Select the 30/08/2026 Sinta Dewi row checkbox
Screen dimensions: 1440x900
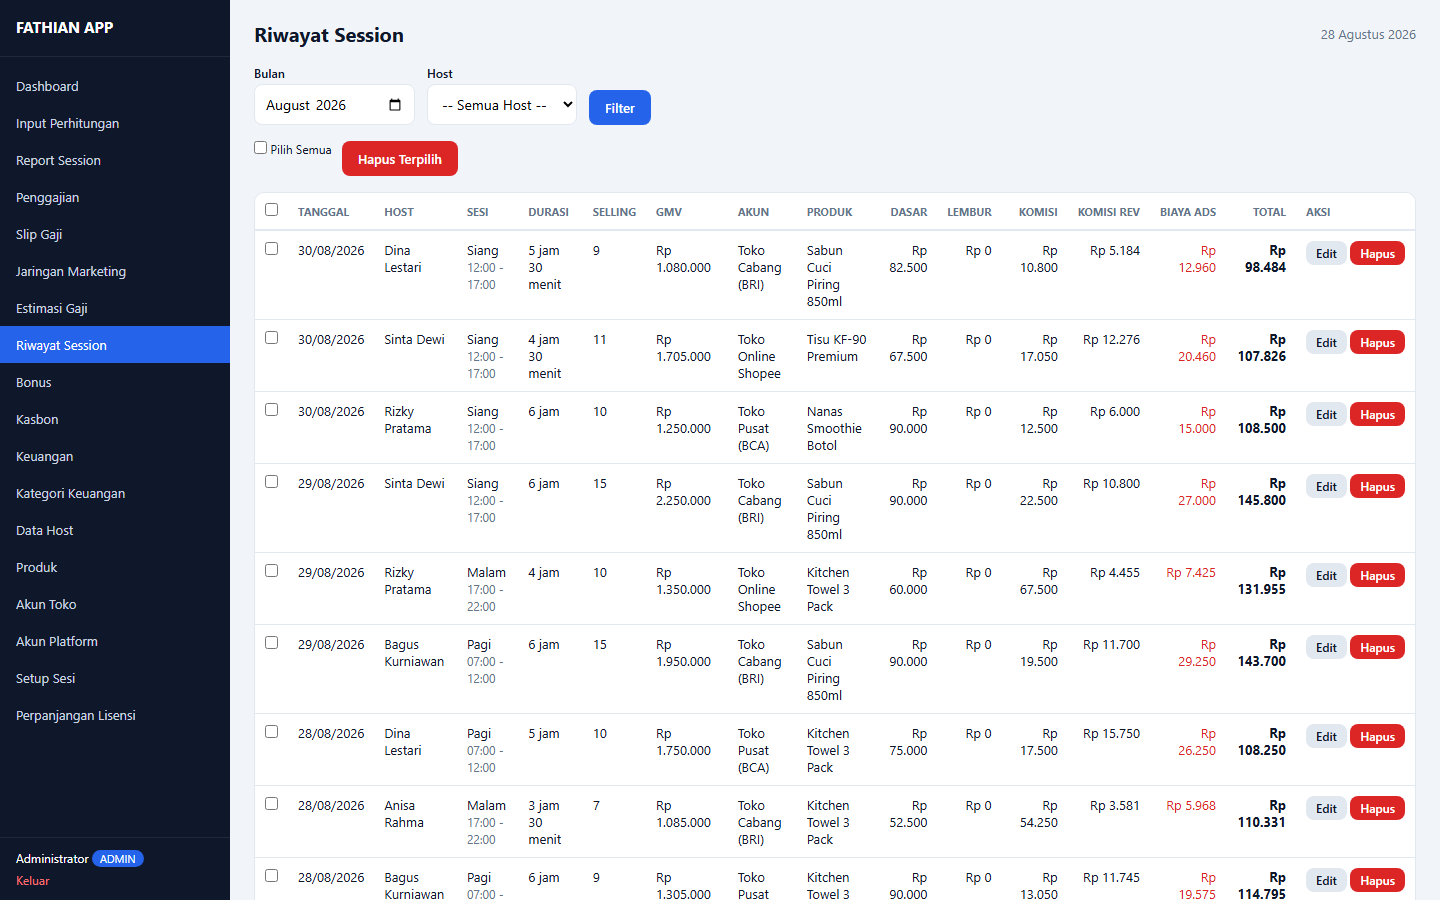click(271, 337)
